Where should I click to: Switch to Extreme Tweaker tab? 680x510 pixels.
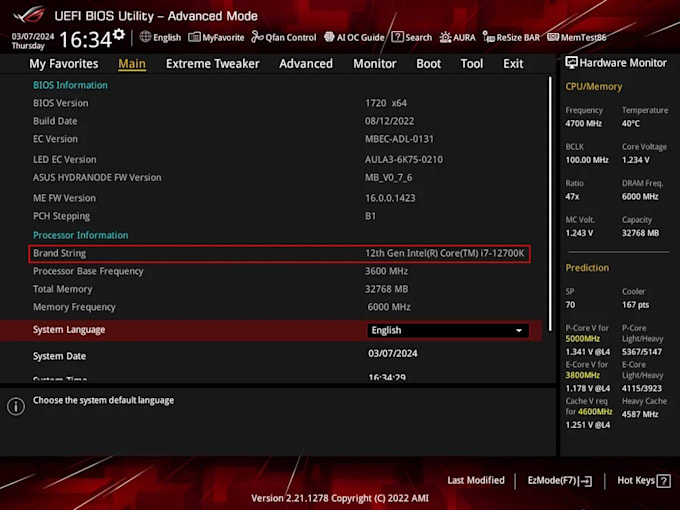click(x=212, y=64)
